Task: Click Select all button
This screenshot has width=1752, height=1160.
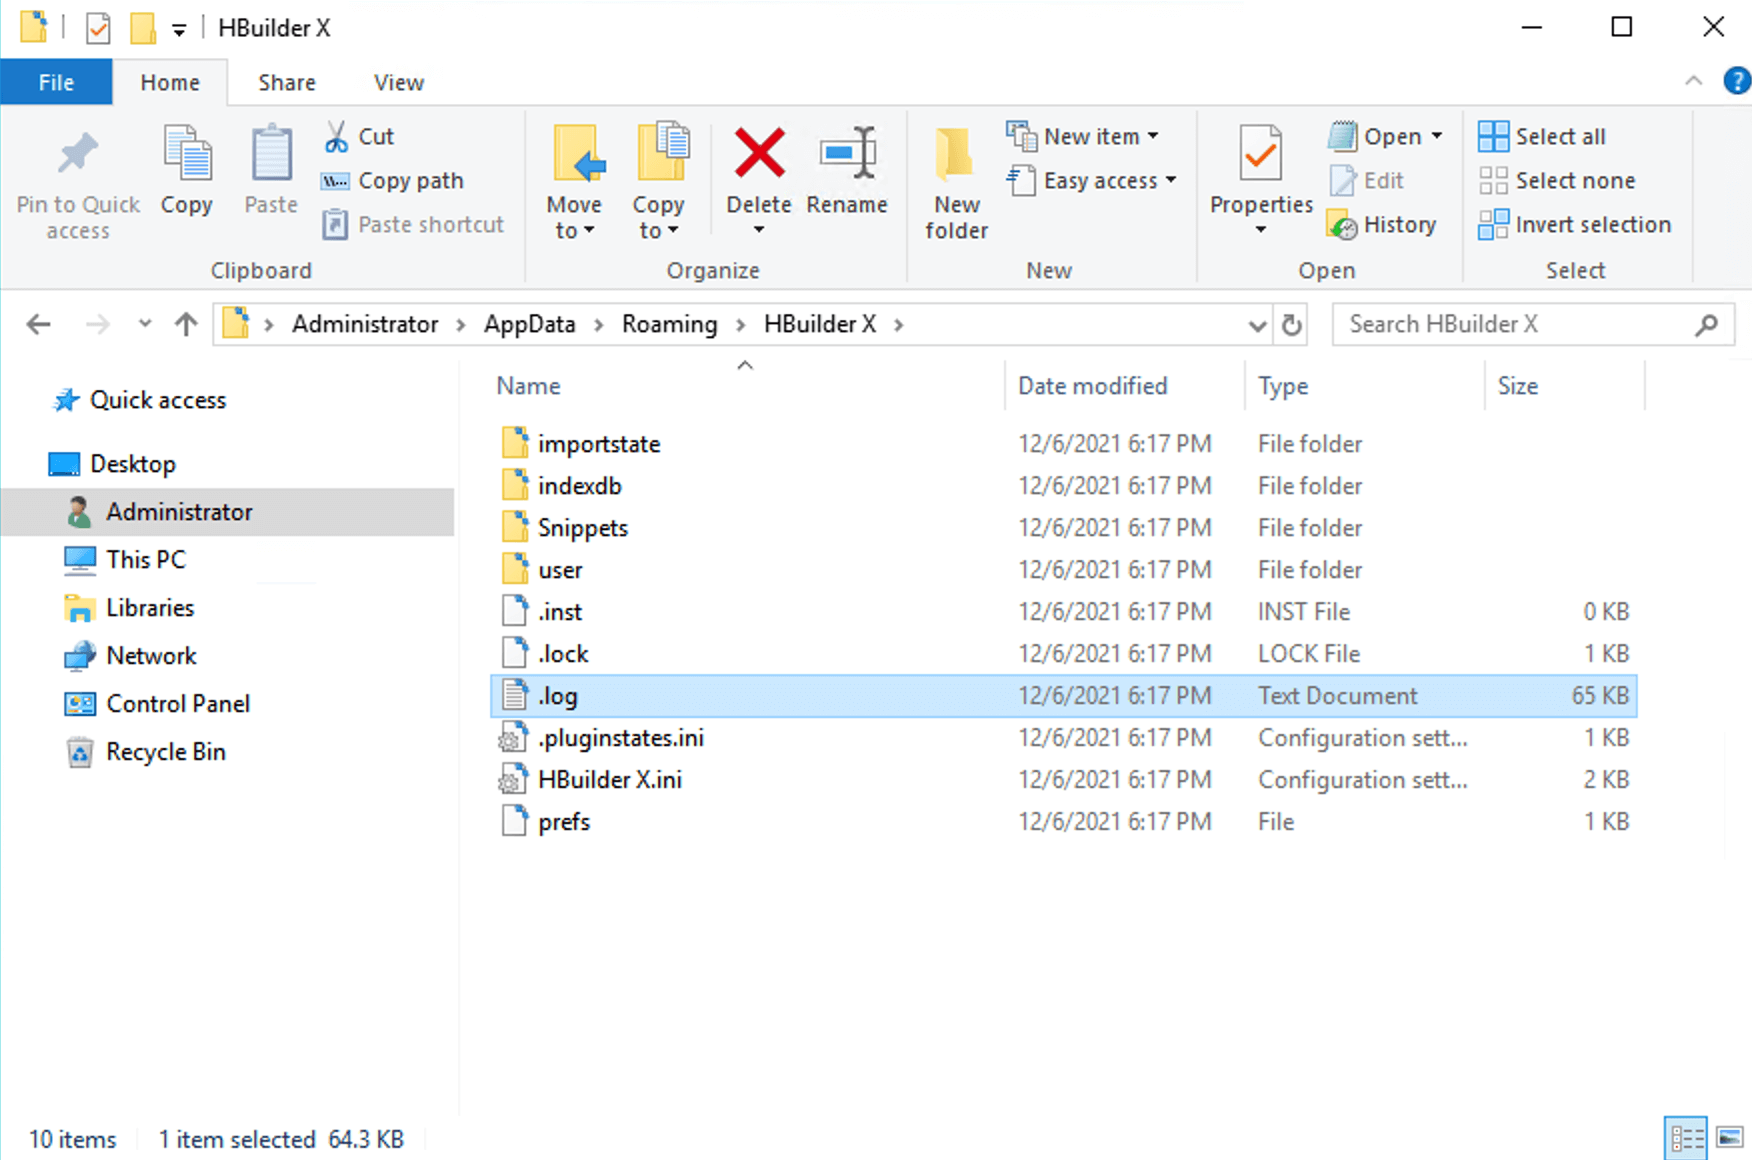Action: coord(1543,137)
